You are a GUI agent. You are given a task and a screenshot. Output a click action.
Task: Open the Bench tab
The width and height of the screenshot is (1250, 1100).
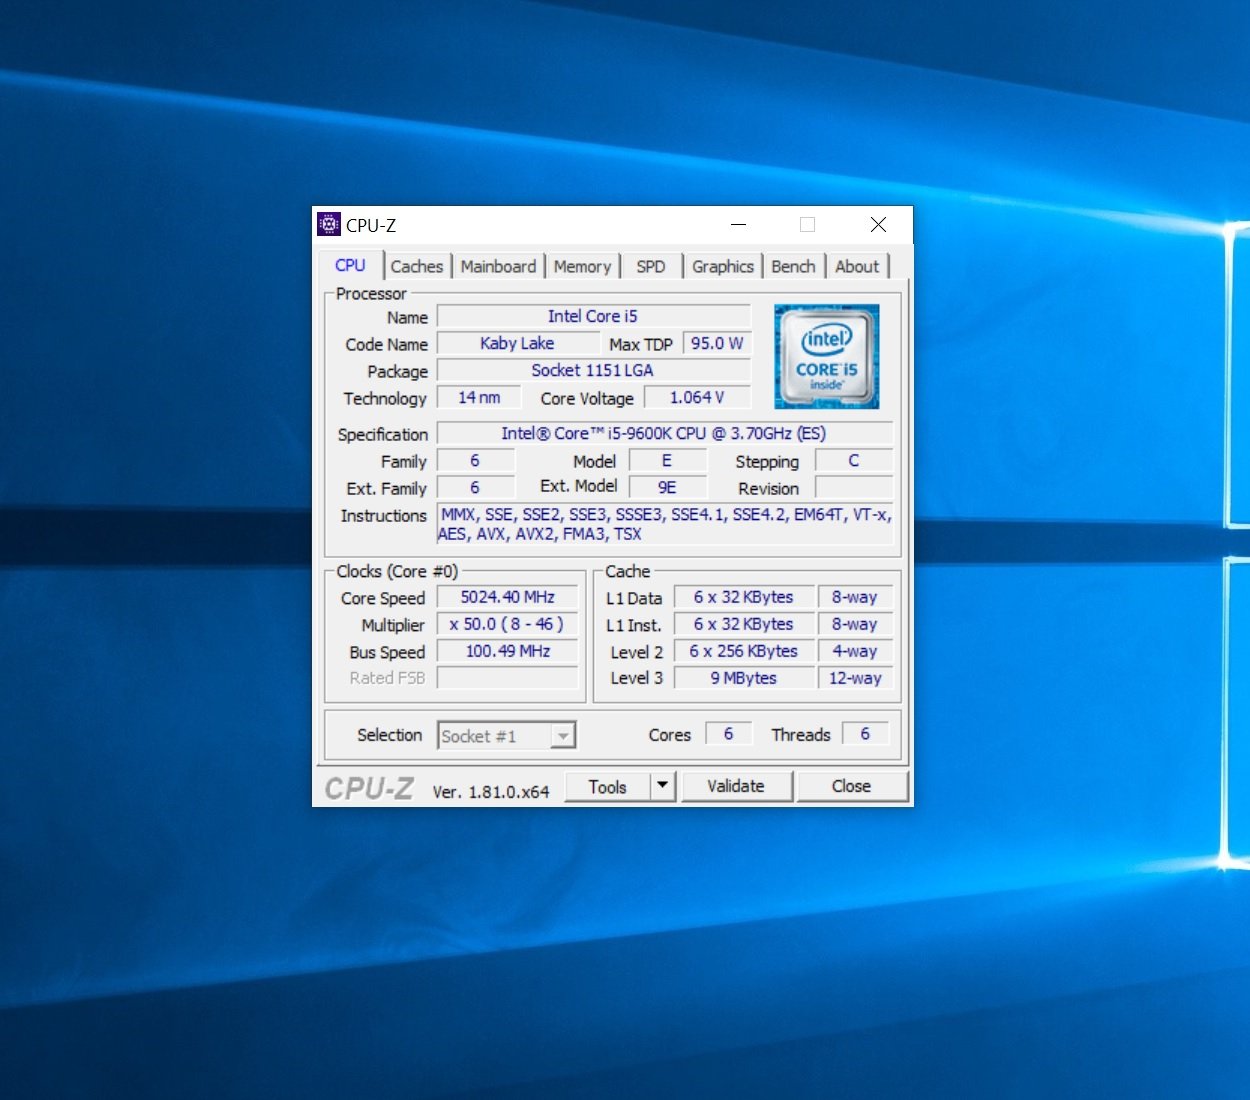(x=793, y=267)
